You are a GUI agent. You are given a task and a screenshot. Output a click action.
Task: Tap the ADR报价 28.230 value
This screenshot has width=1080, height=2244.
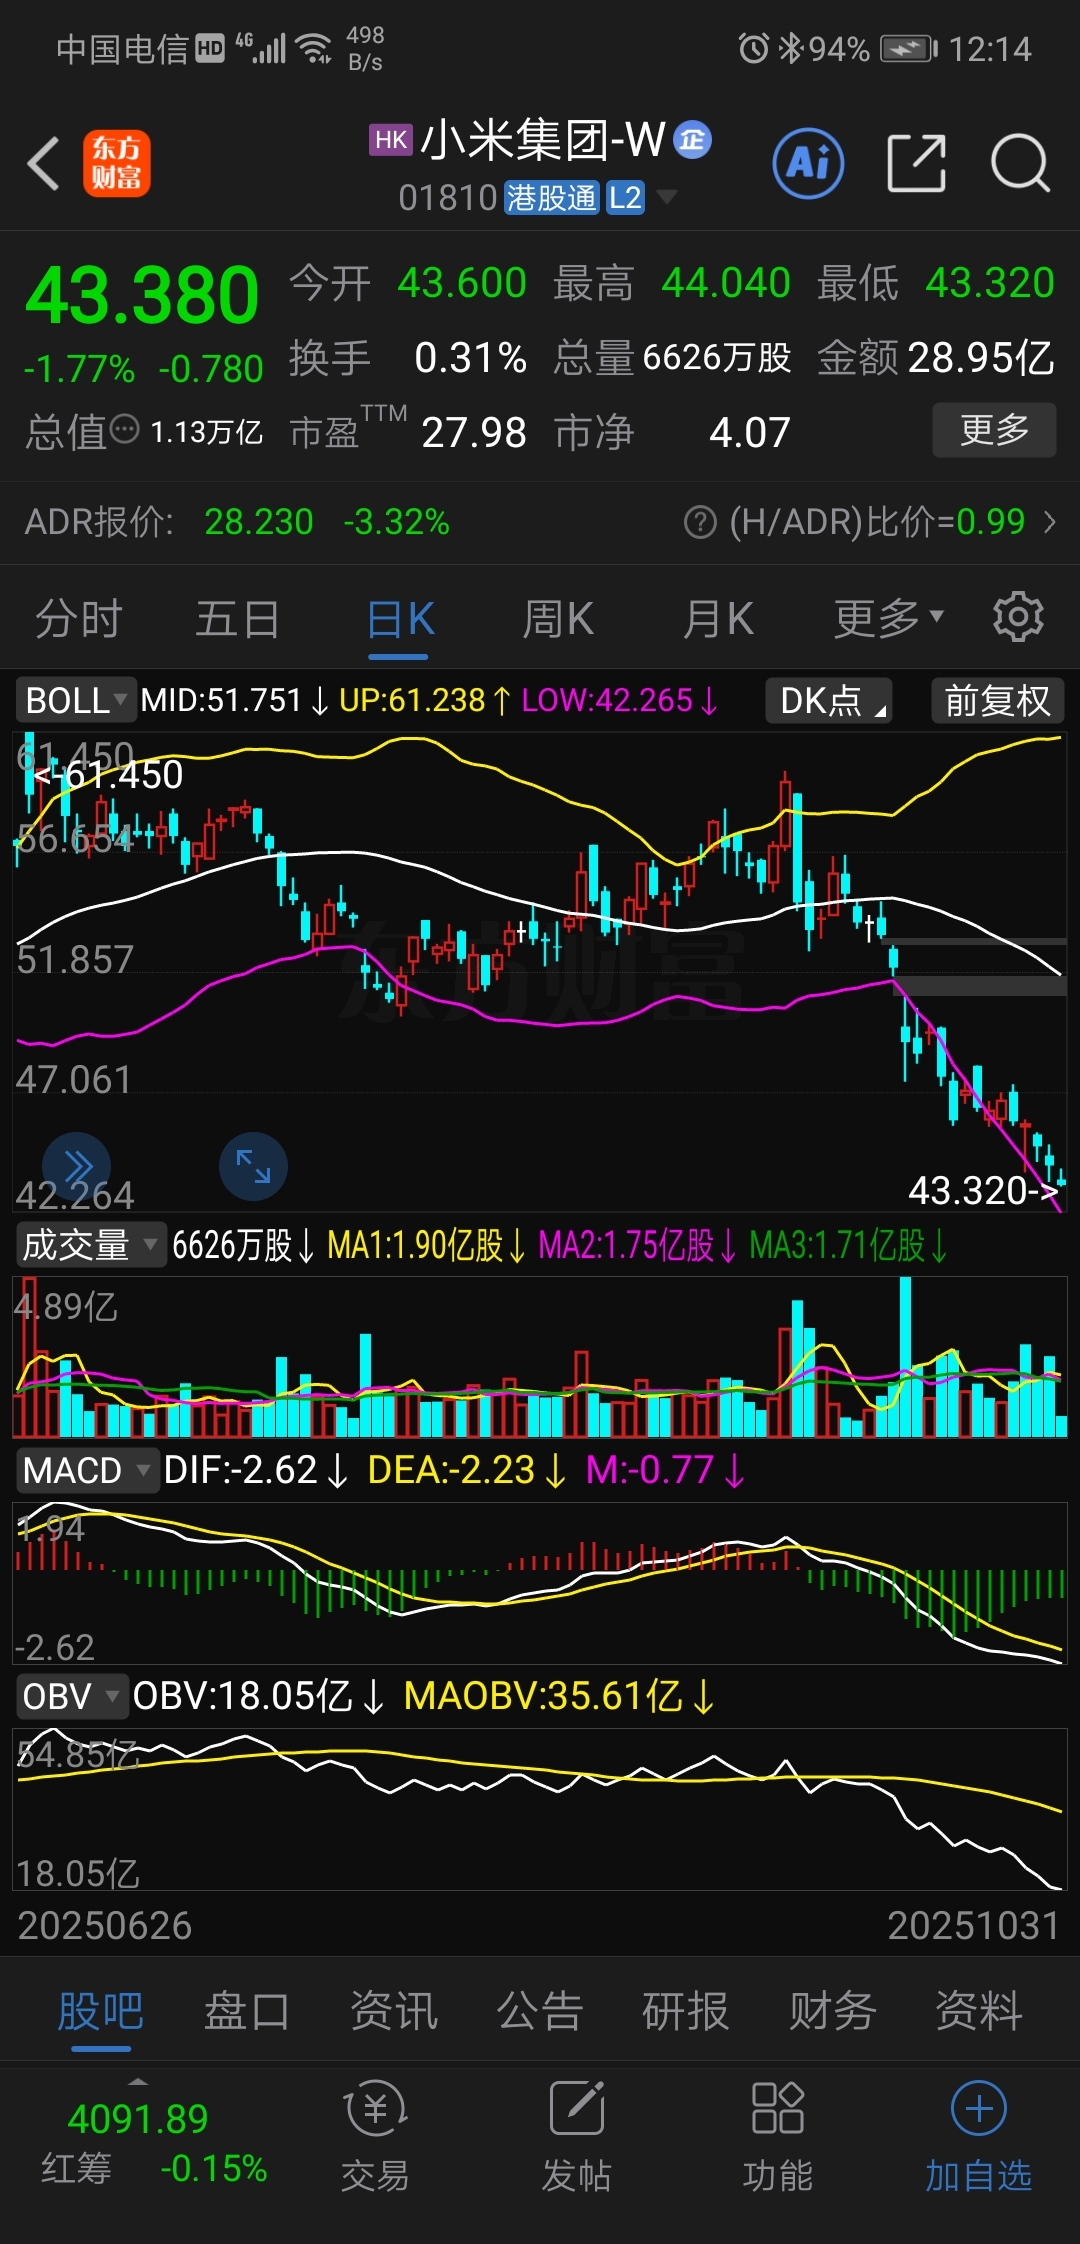tap(259, 522)
